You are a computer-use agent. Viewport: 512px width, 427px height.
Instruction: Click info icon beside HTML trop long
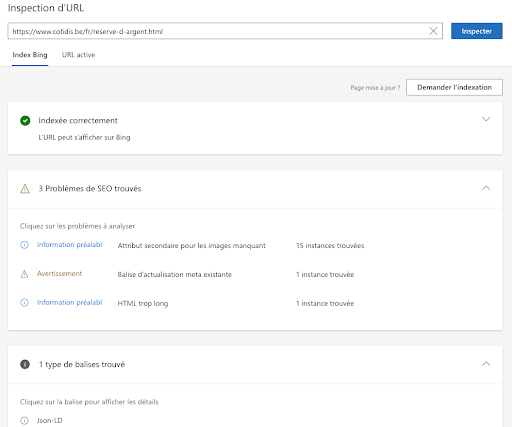click(x=24, y=302)
